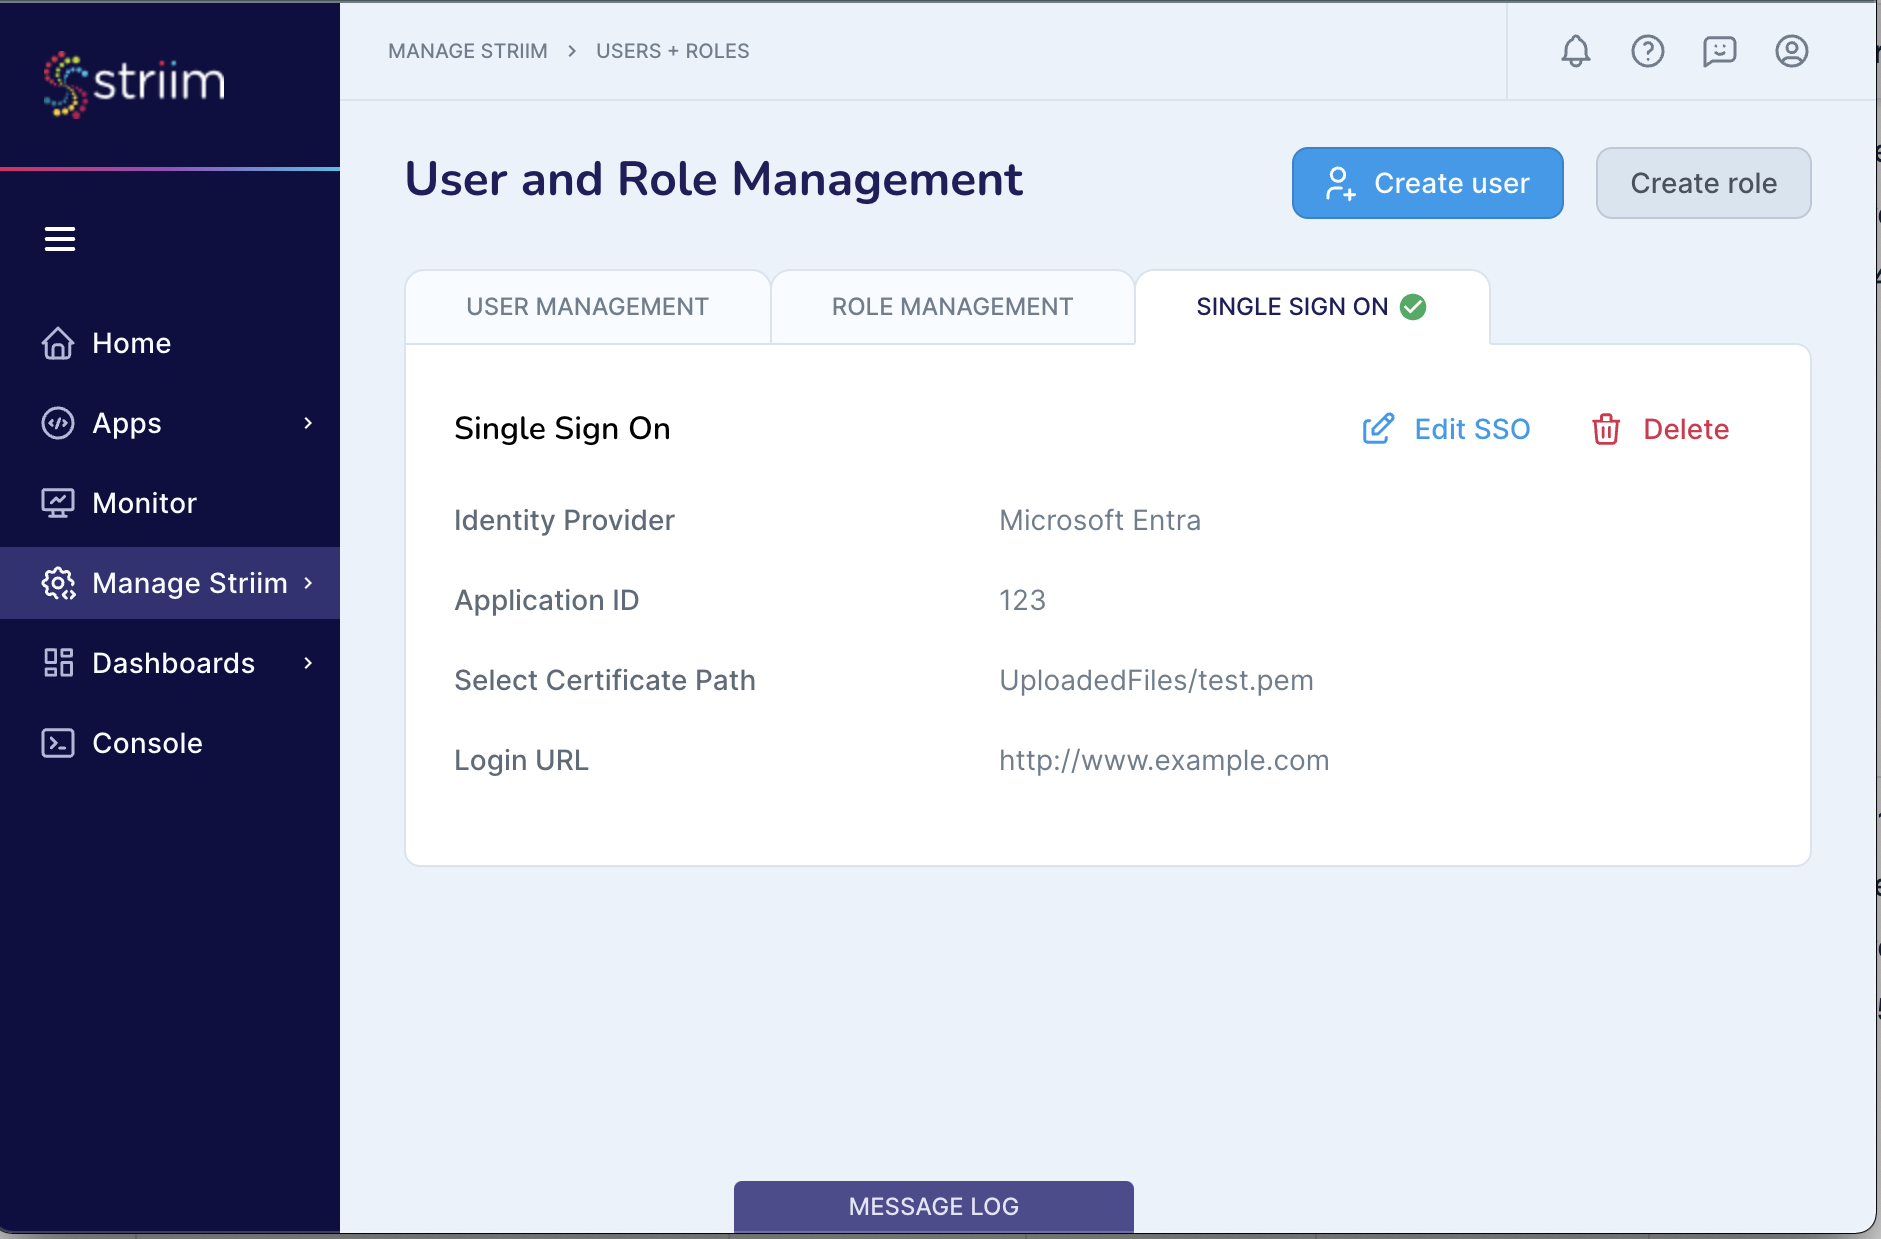Screen dimensions: 1881x1239
Task: Open Apps in the sidebar
Action: 170,423
